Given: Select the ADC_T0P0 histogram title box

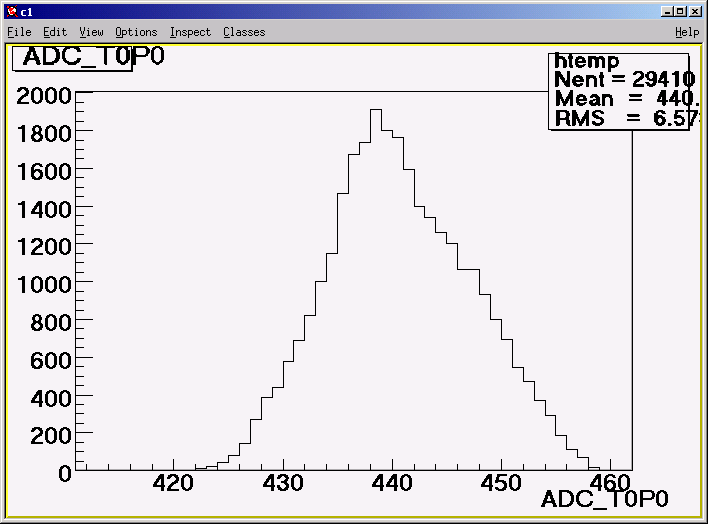Looking at the screenshot, I should (x=72, y=58).
